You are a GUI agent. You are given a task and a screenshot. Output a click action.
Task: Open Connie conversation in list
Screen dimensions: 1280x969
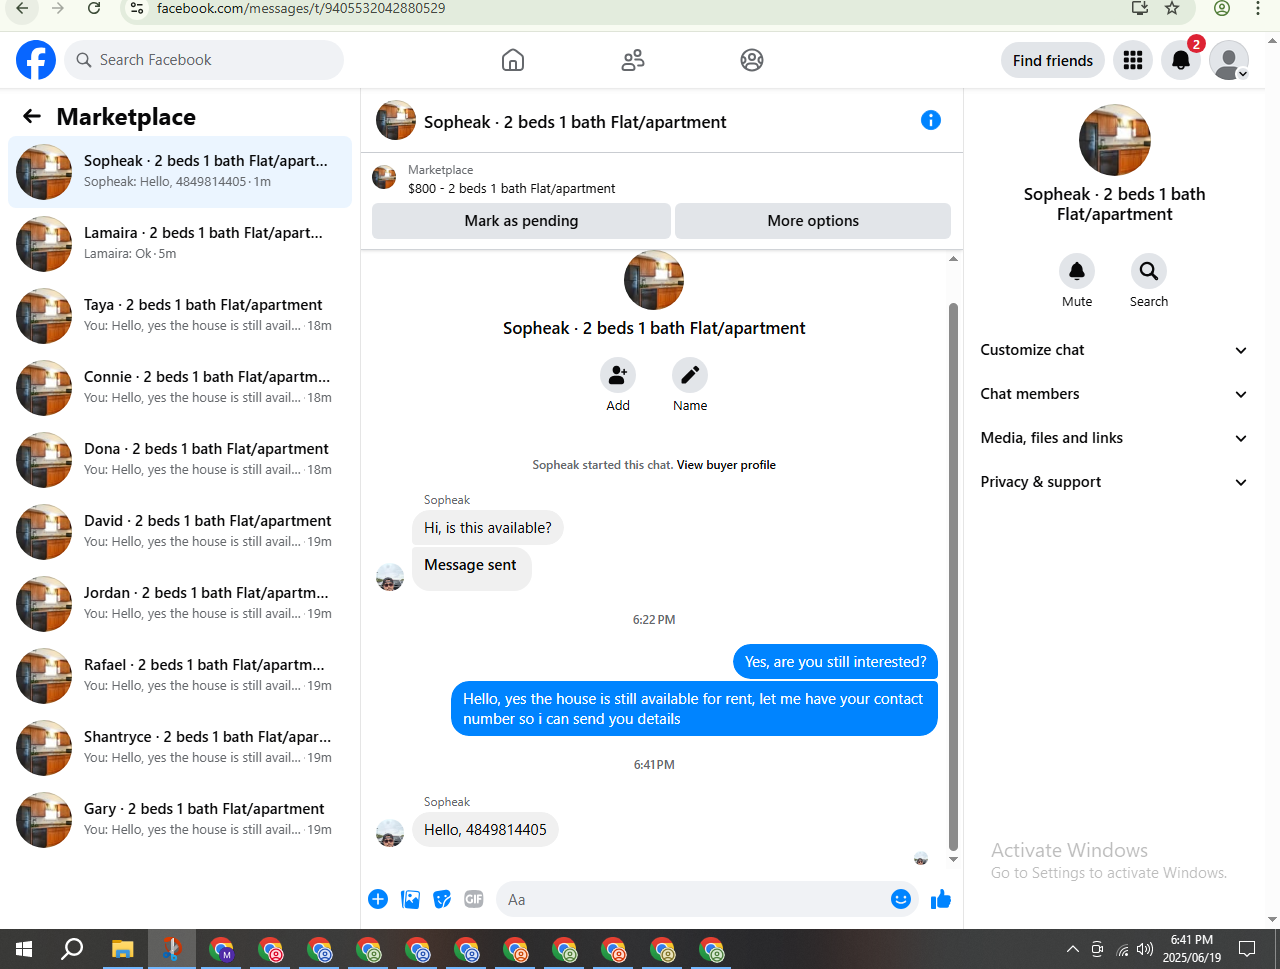click(180, 388)
